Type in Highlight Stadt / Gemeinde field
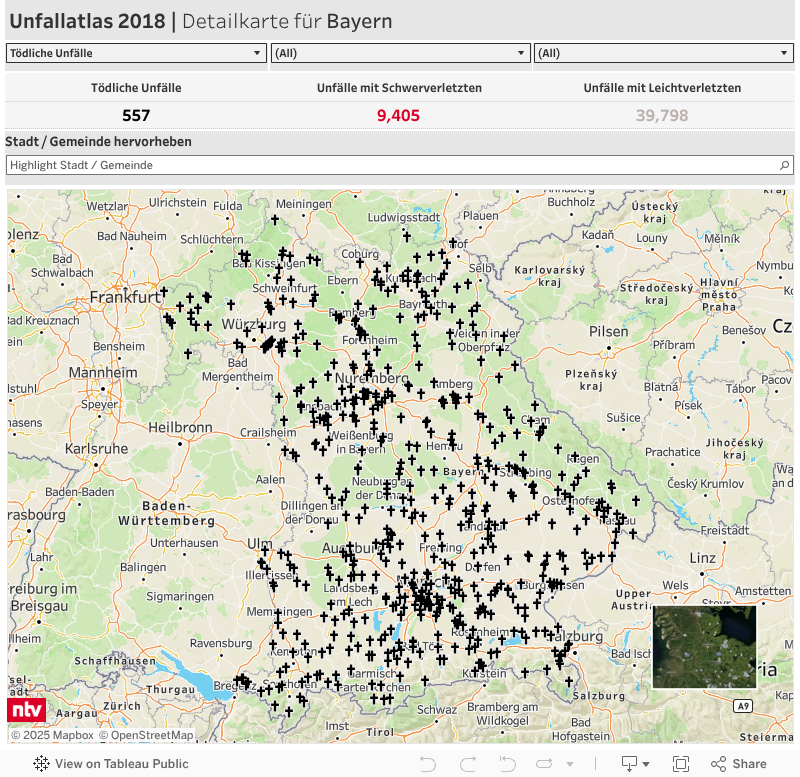 [x=390, y=165]
